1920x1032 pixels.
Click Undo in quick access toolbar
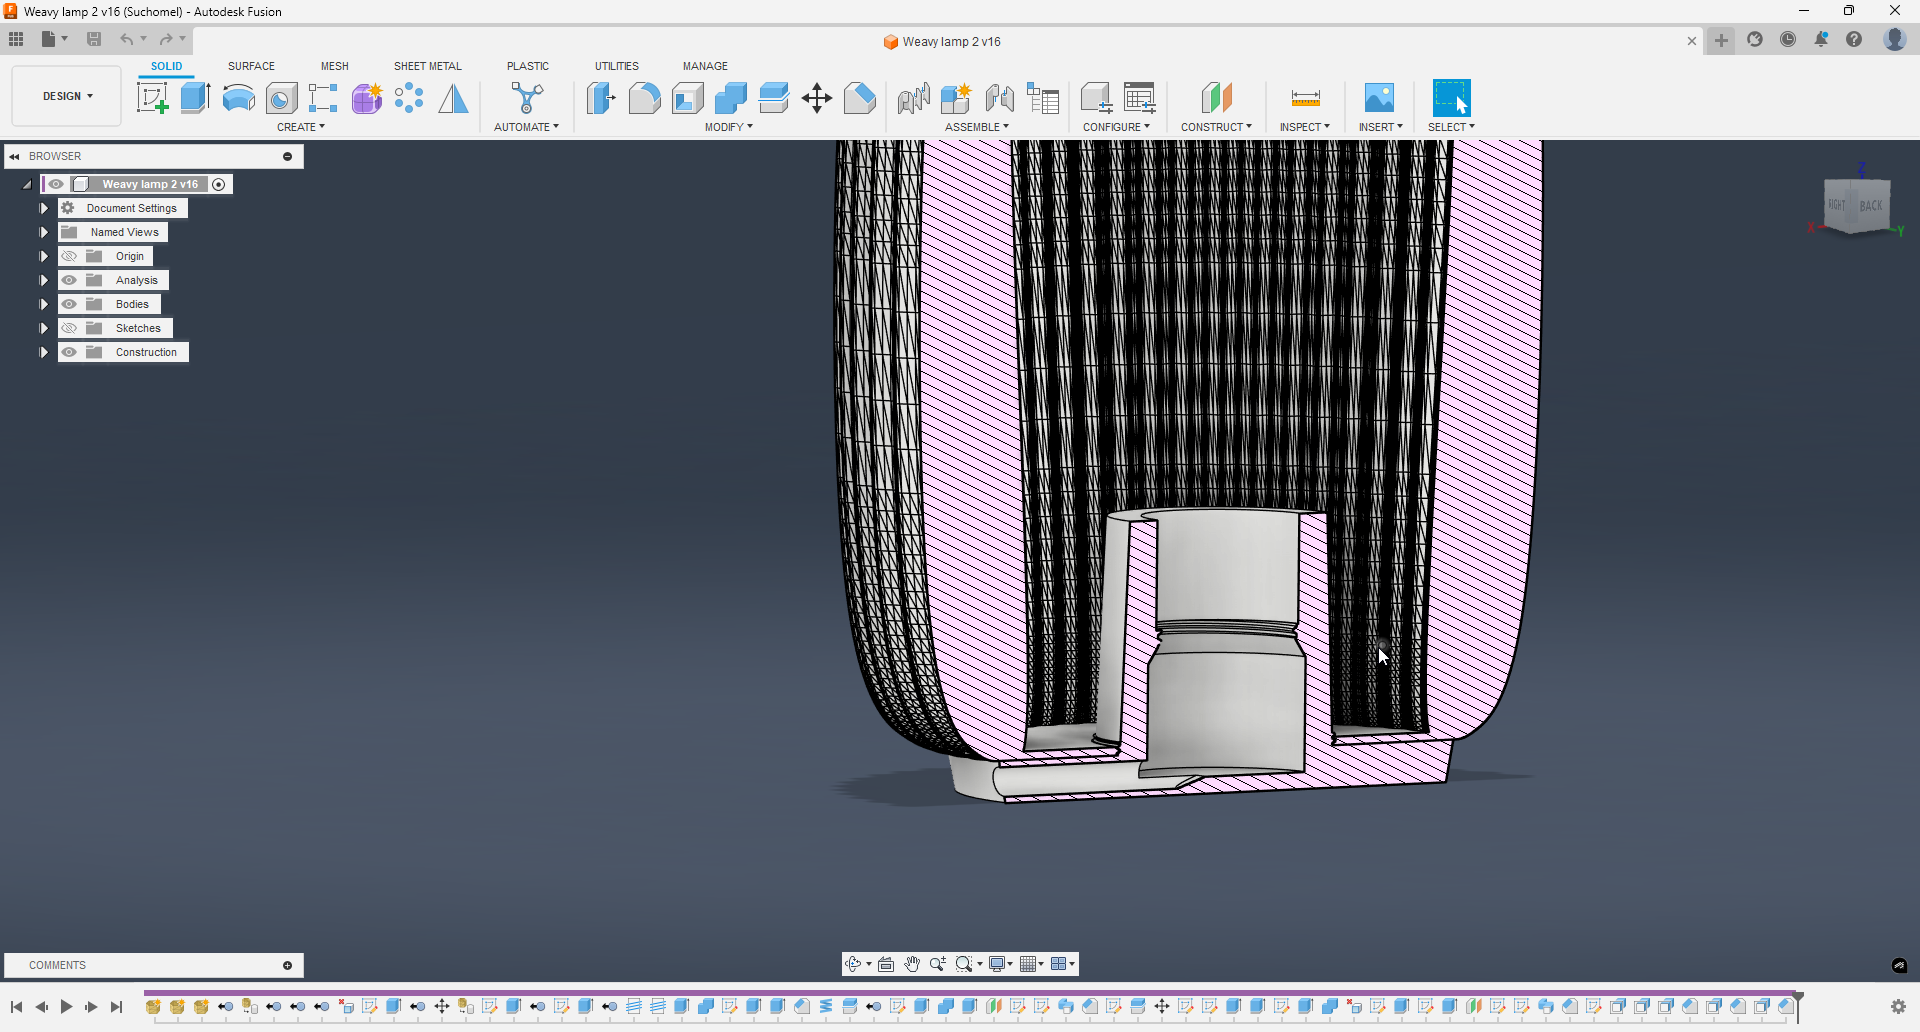[x=127, y=39]
